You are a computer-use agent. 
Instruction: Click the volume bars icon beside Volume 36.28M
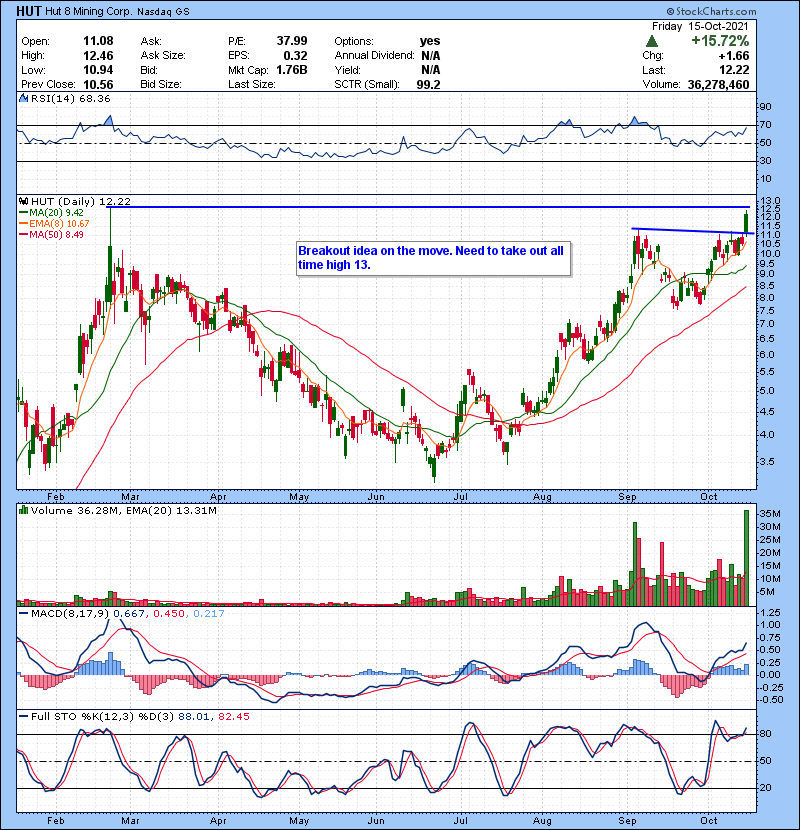click(24, 510)
